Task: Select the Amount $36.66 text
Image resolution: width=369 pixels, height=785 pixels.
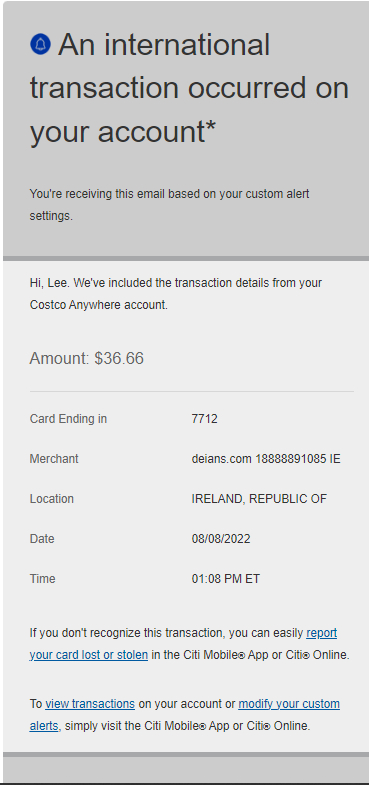Action: (87, 358)
